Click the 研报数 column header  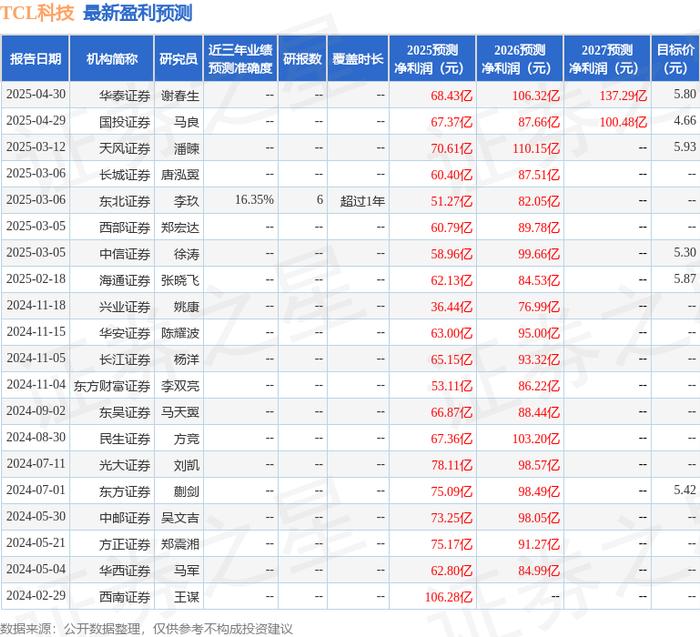tap(302, 59)
